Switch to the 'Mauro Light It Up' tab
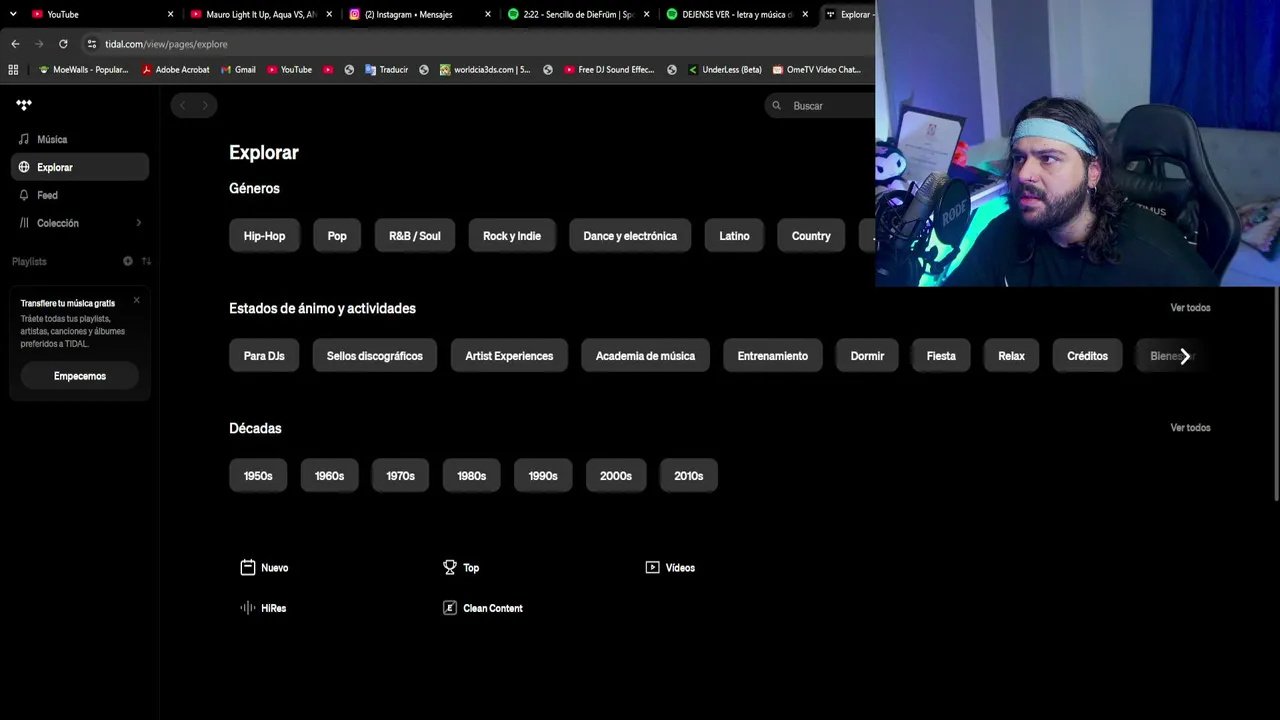 click(x=260, y=14)
